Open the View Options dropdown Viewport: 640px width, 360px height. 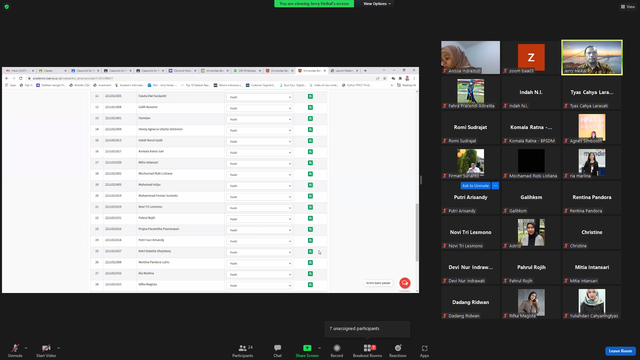[x=377, y=4]
